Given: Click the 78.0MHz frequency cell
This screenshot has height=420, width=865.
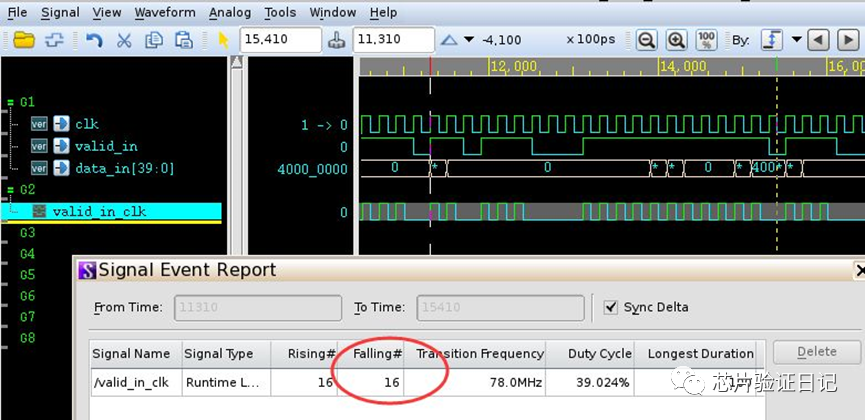Looking at the screenshot, I should [x=475, y=382].
